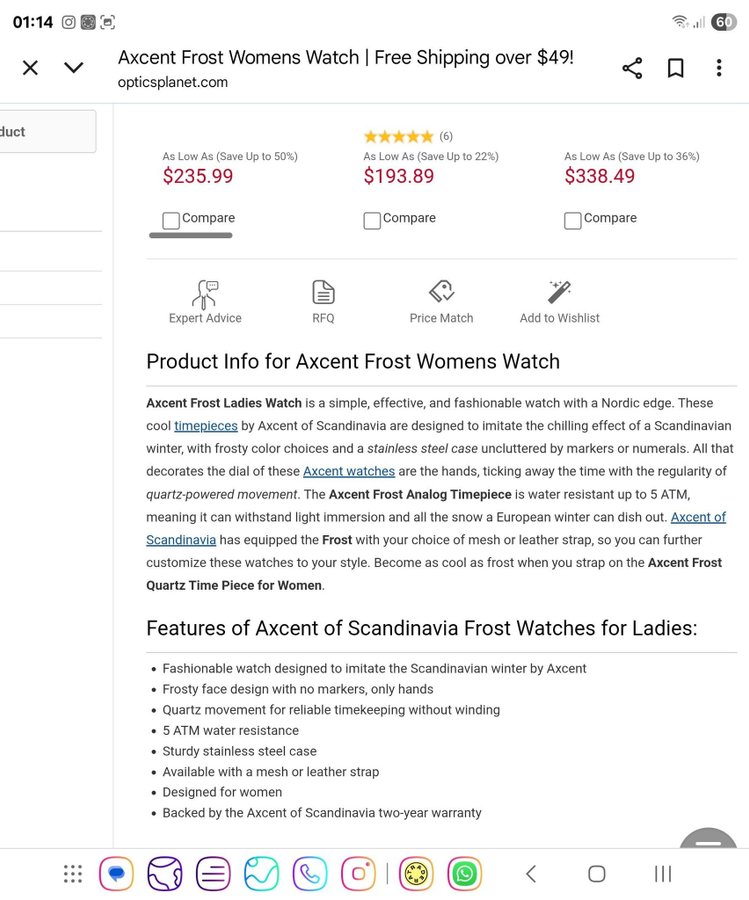Launch WhatsApp from the dock

click(464, 874)
